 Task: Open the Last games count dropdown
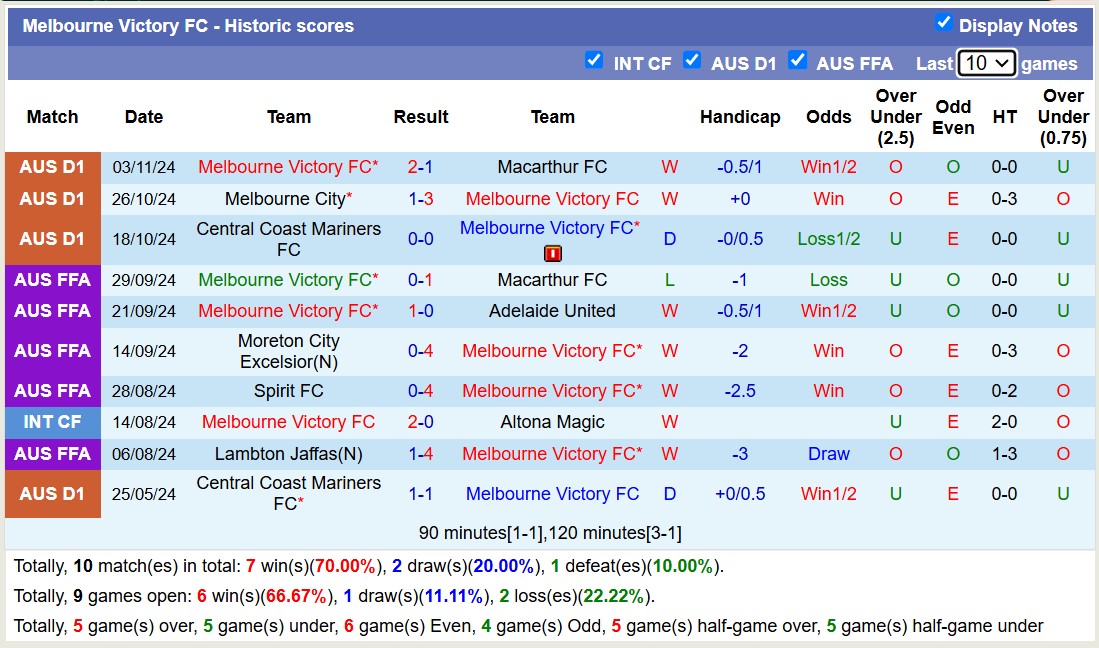point(986,62)
